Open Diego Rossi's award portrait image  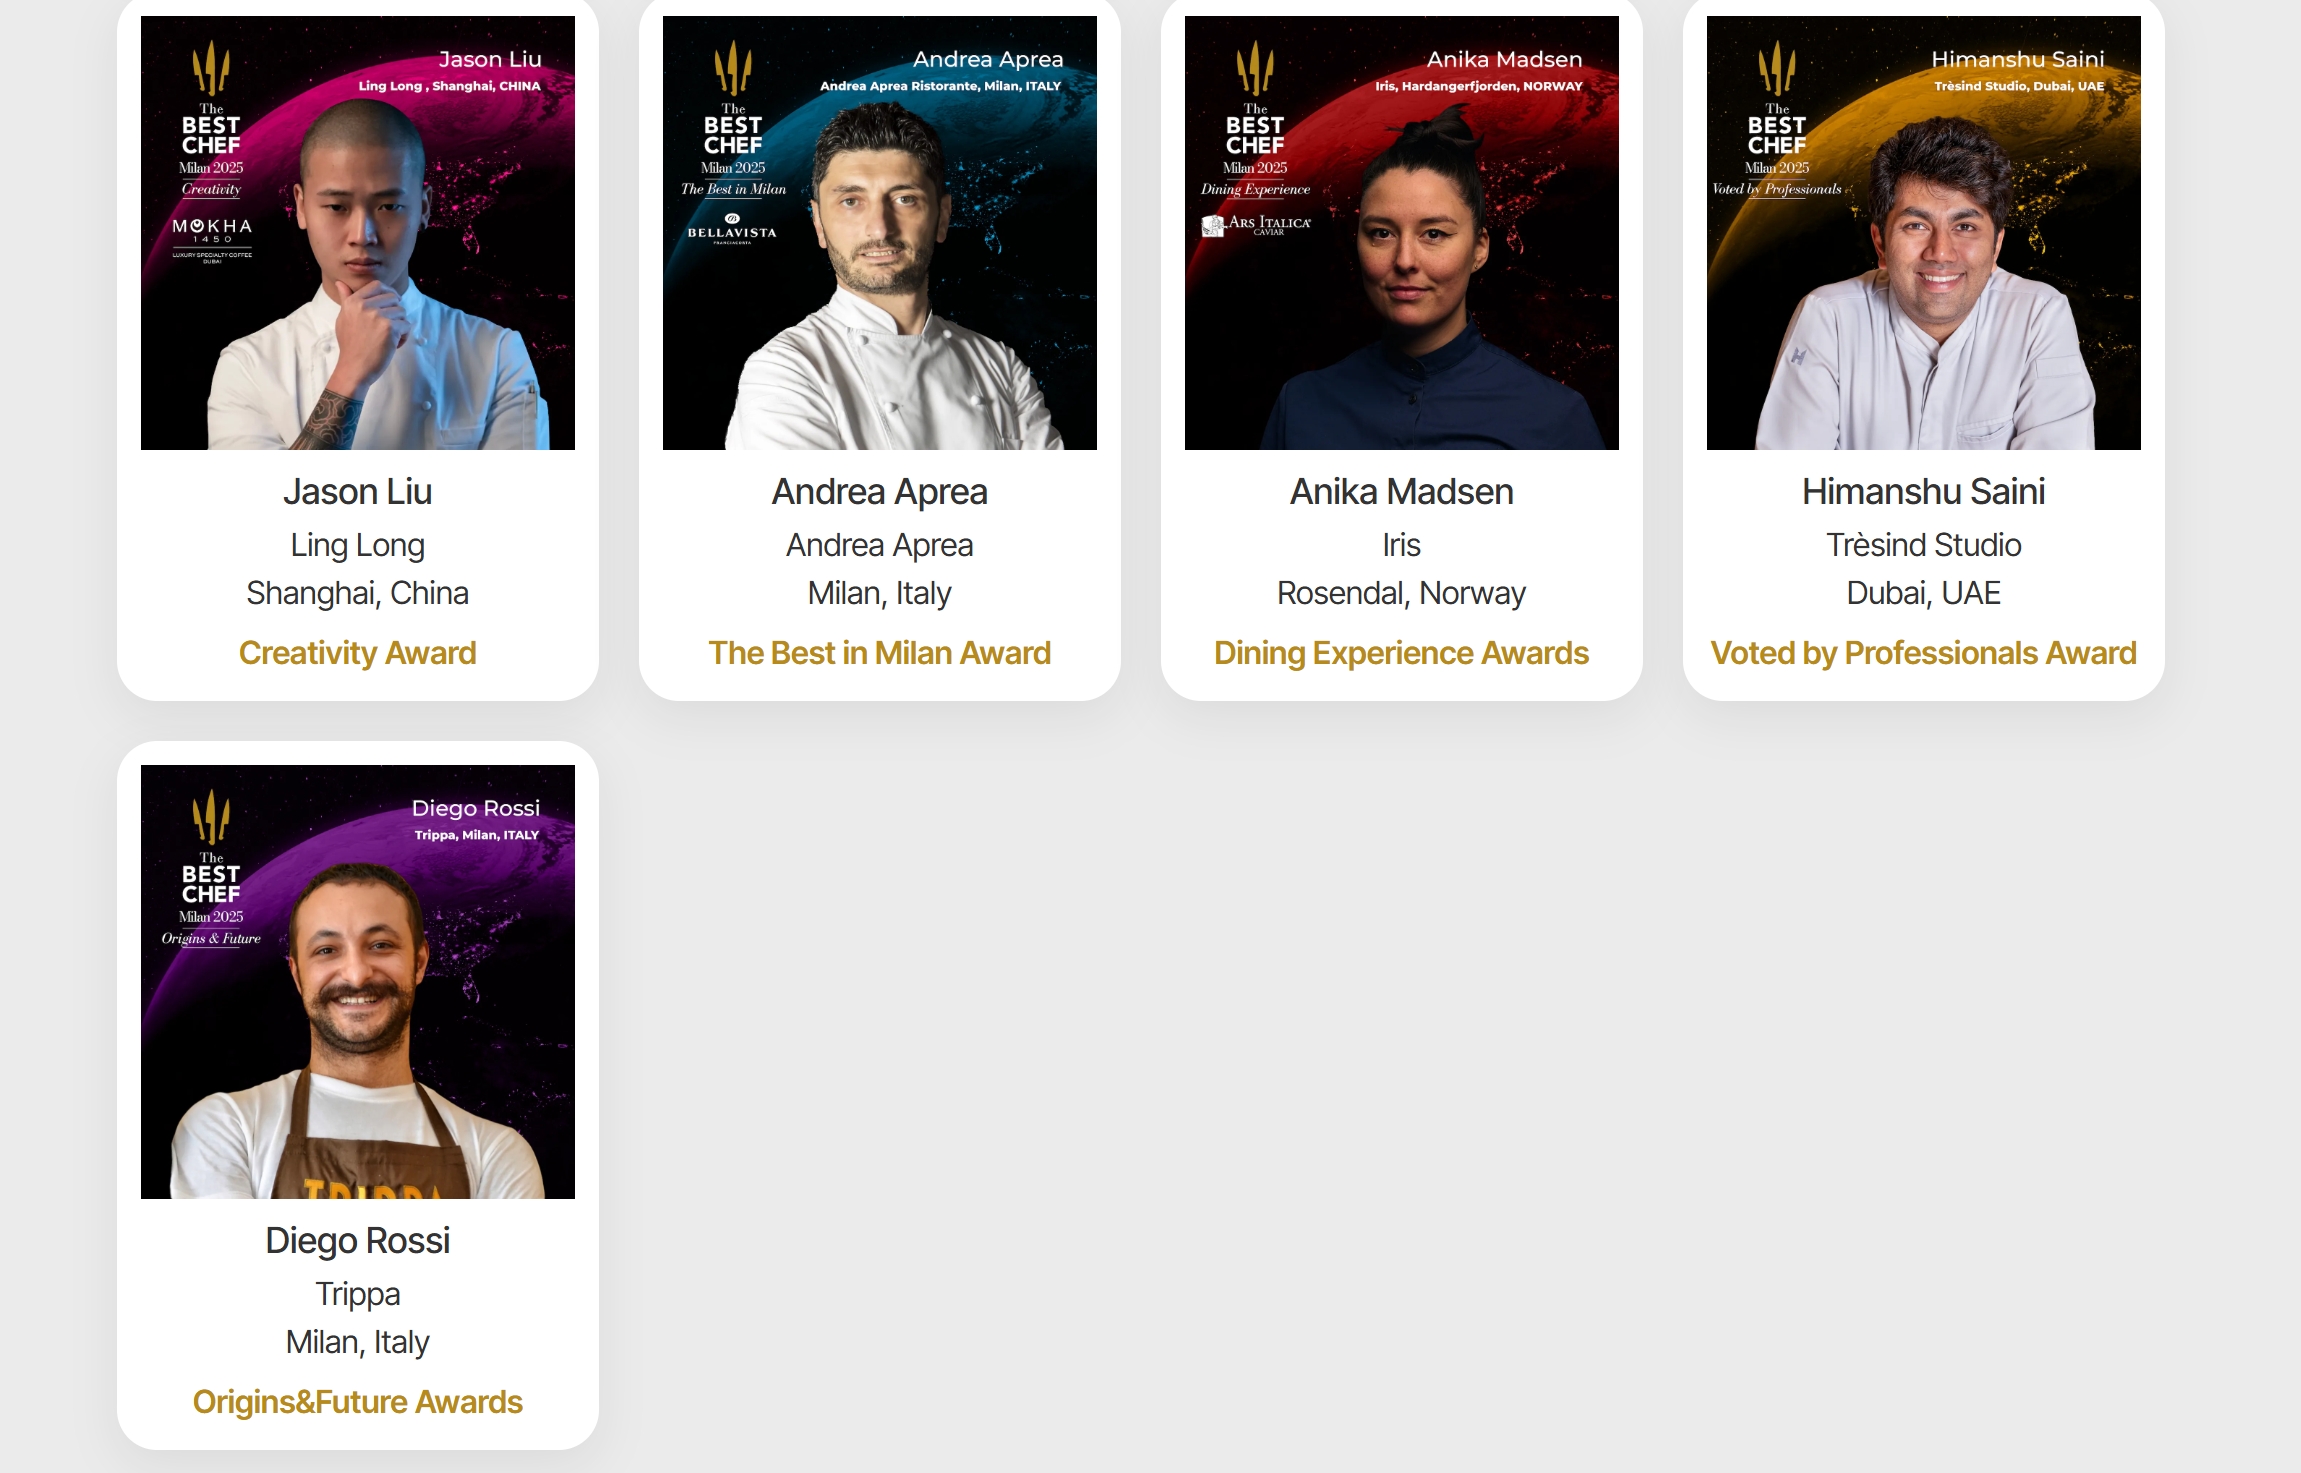click(358, 982)
